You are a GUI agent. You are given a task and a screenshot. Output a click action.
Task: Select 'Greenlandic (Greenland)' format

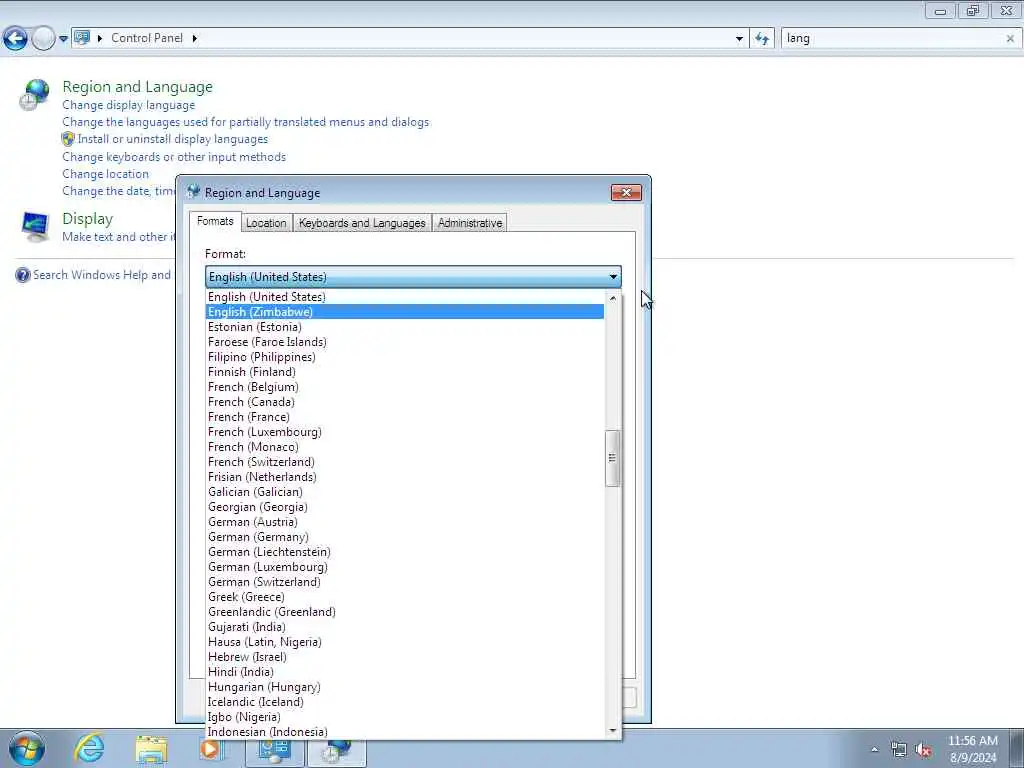coord(405,613)
